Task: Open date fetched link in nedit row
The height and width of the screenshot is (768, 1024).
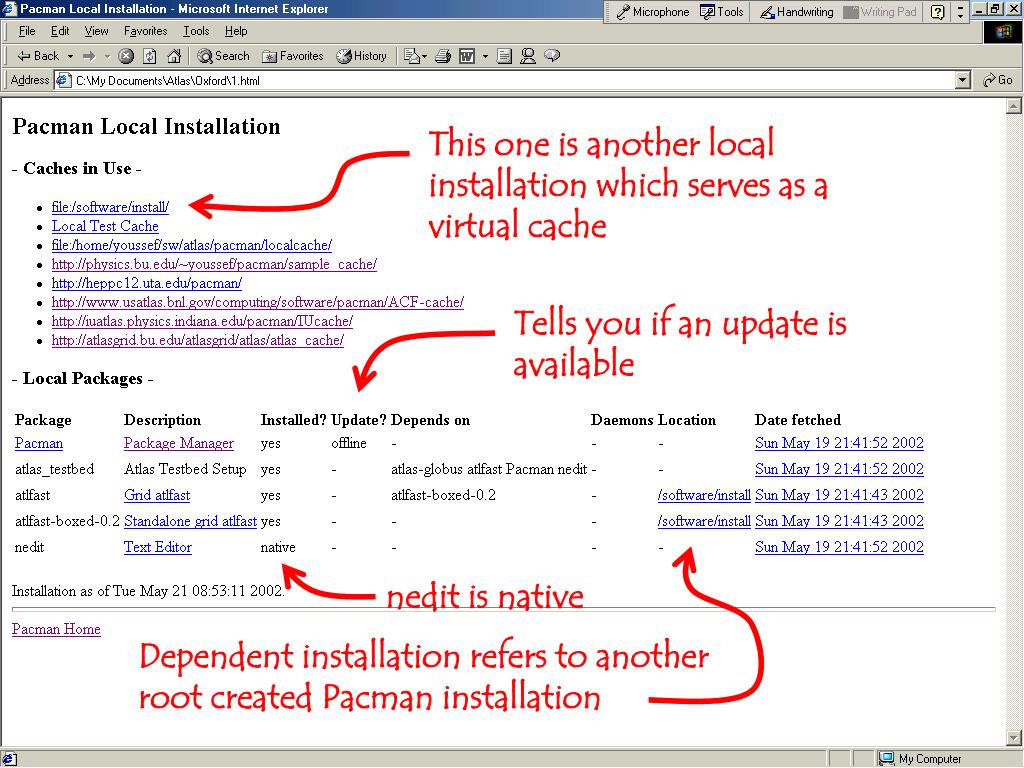Action: (x=839, y=547)
